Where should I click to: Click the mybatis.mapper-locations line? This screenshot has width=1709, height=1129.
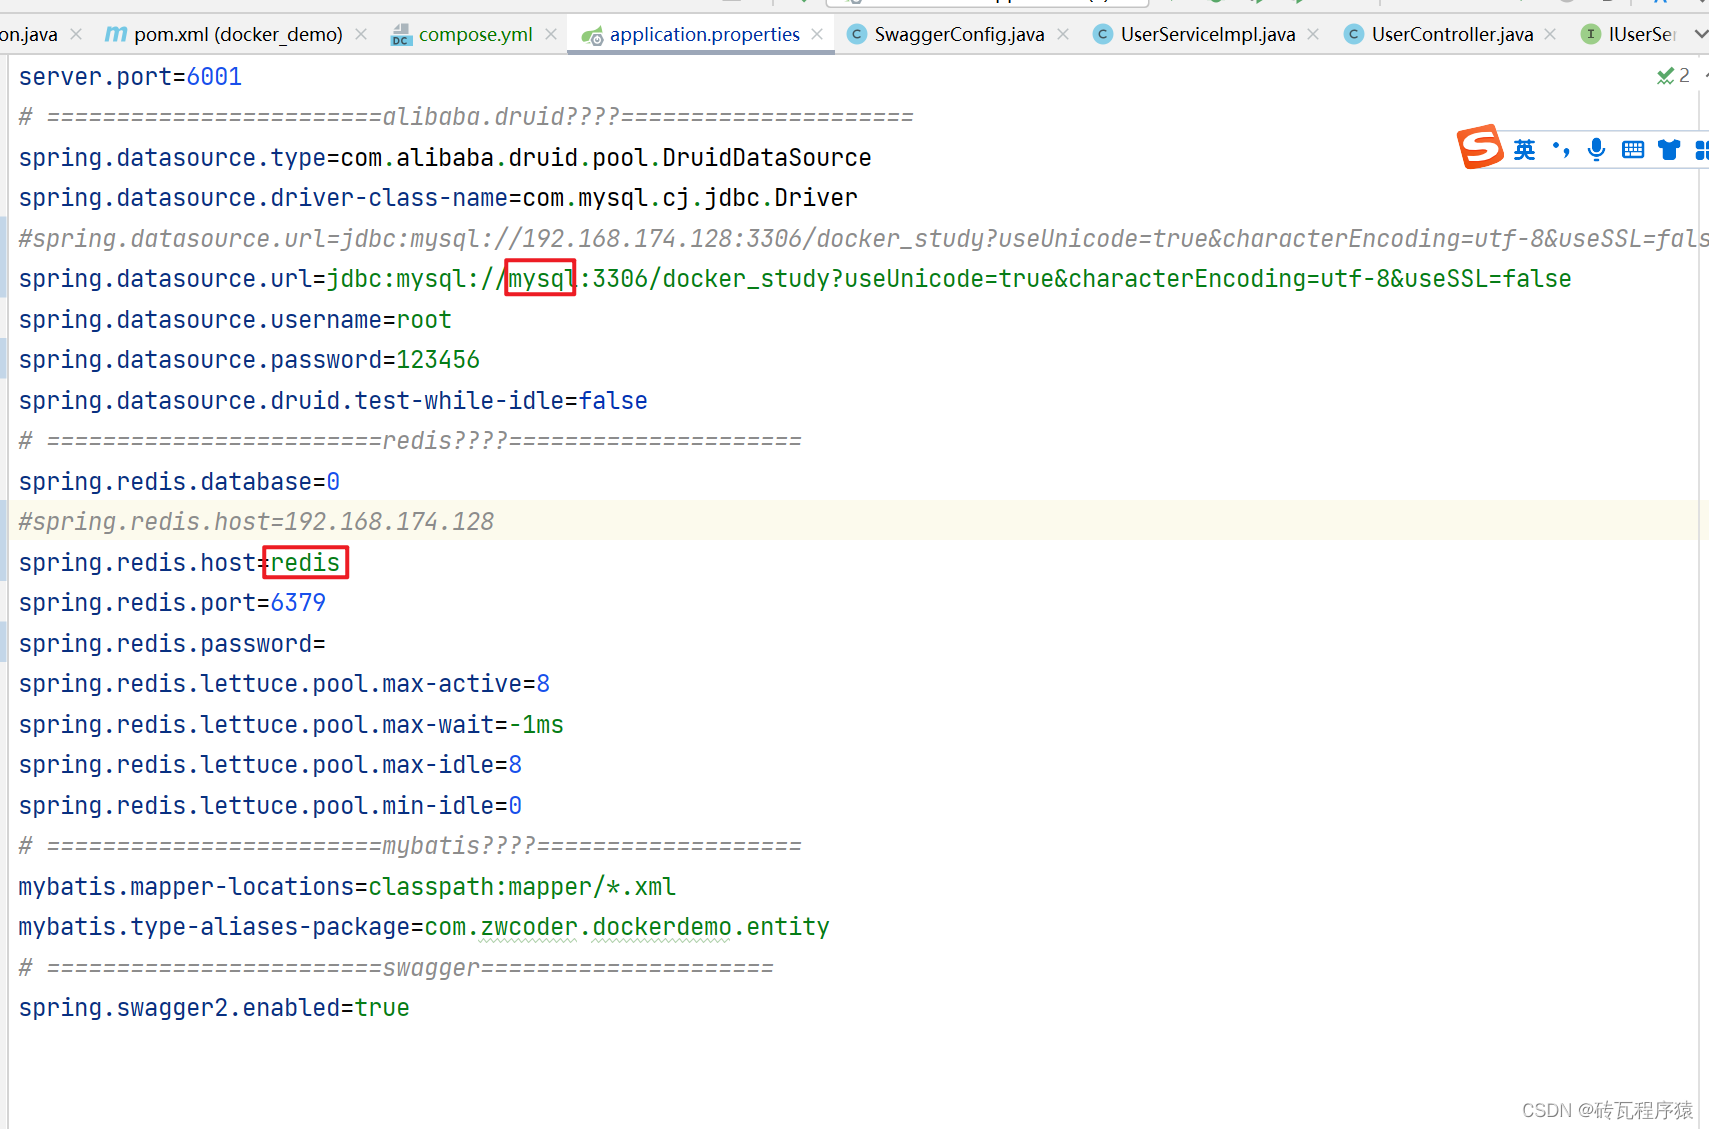[347, 887]
